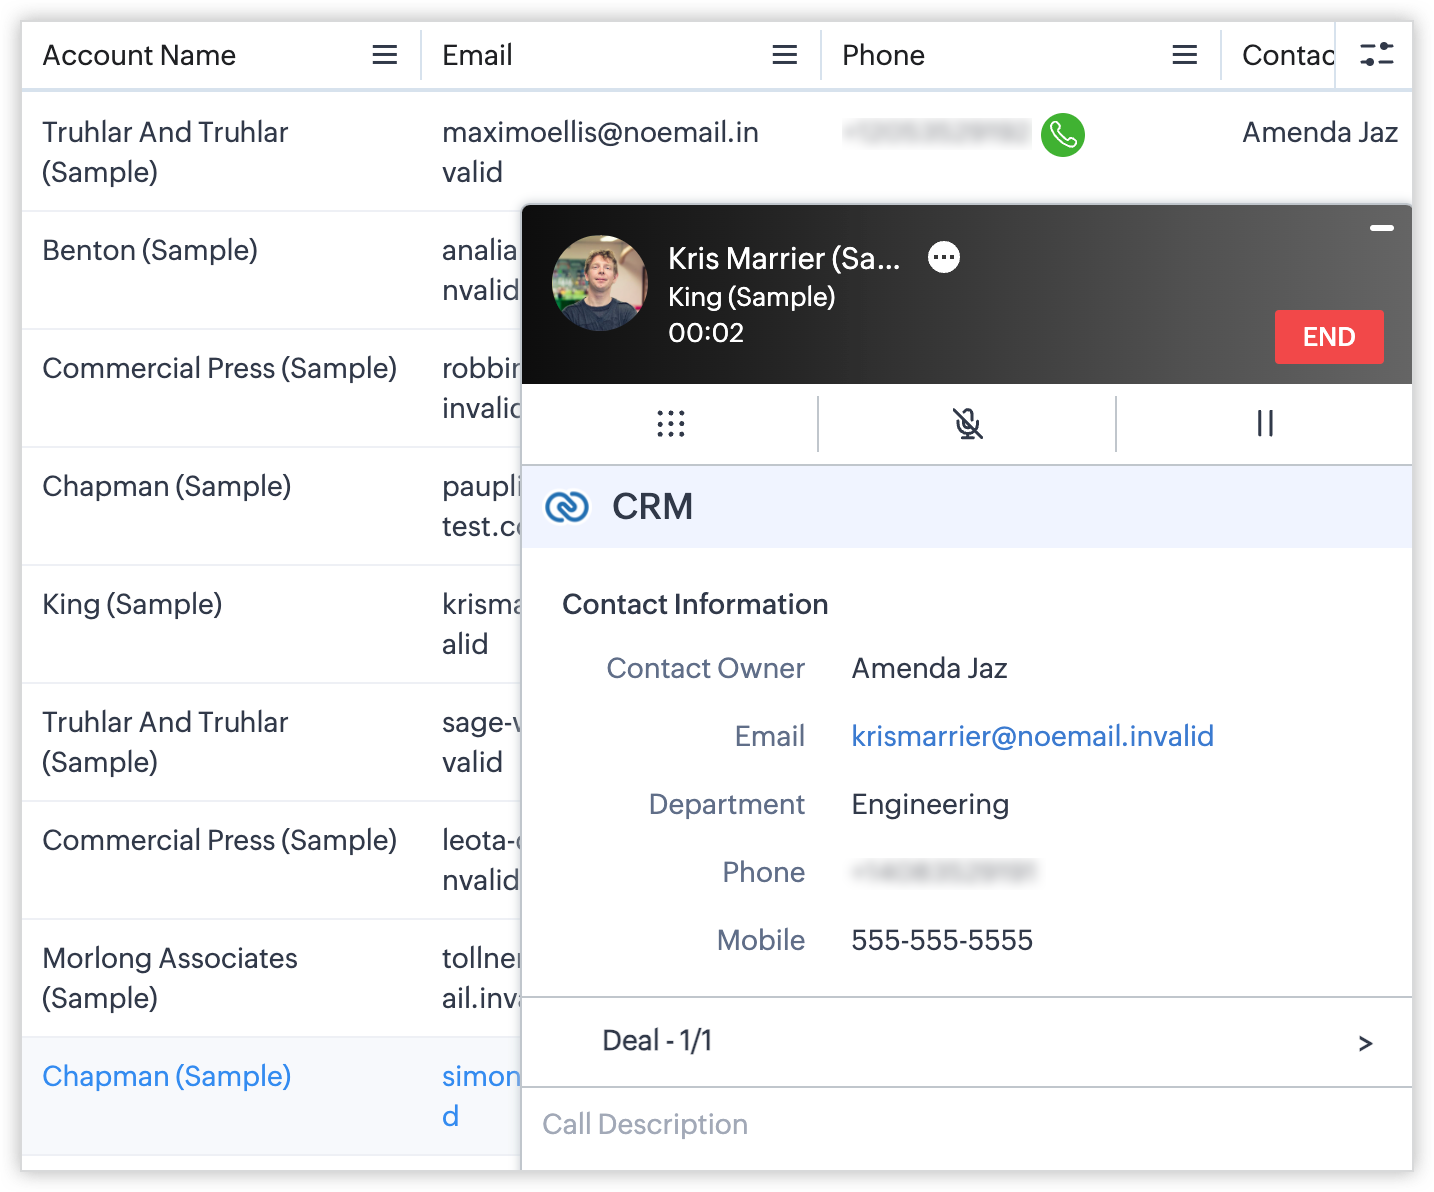This screenshot has width=1434, height=1192.
Task: Click the Email column header
Action: (x=477, y=55)
